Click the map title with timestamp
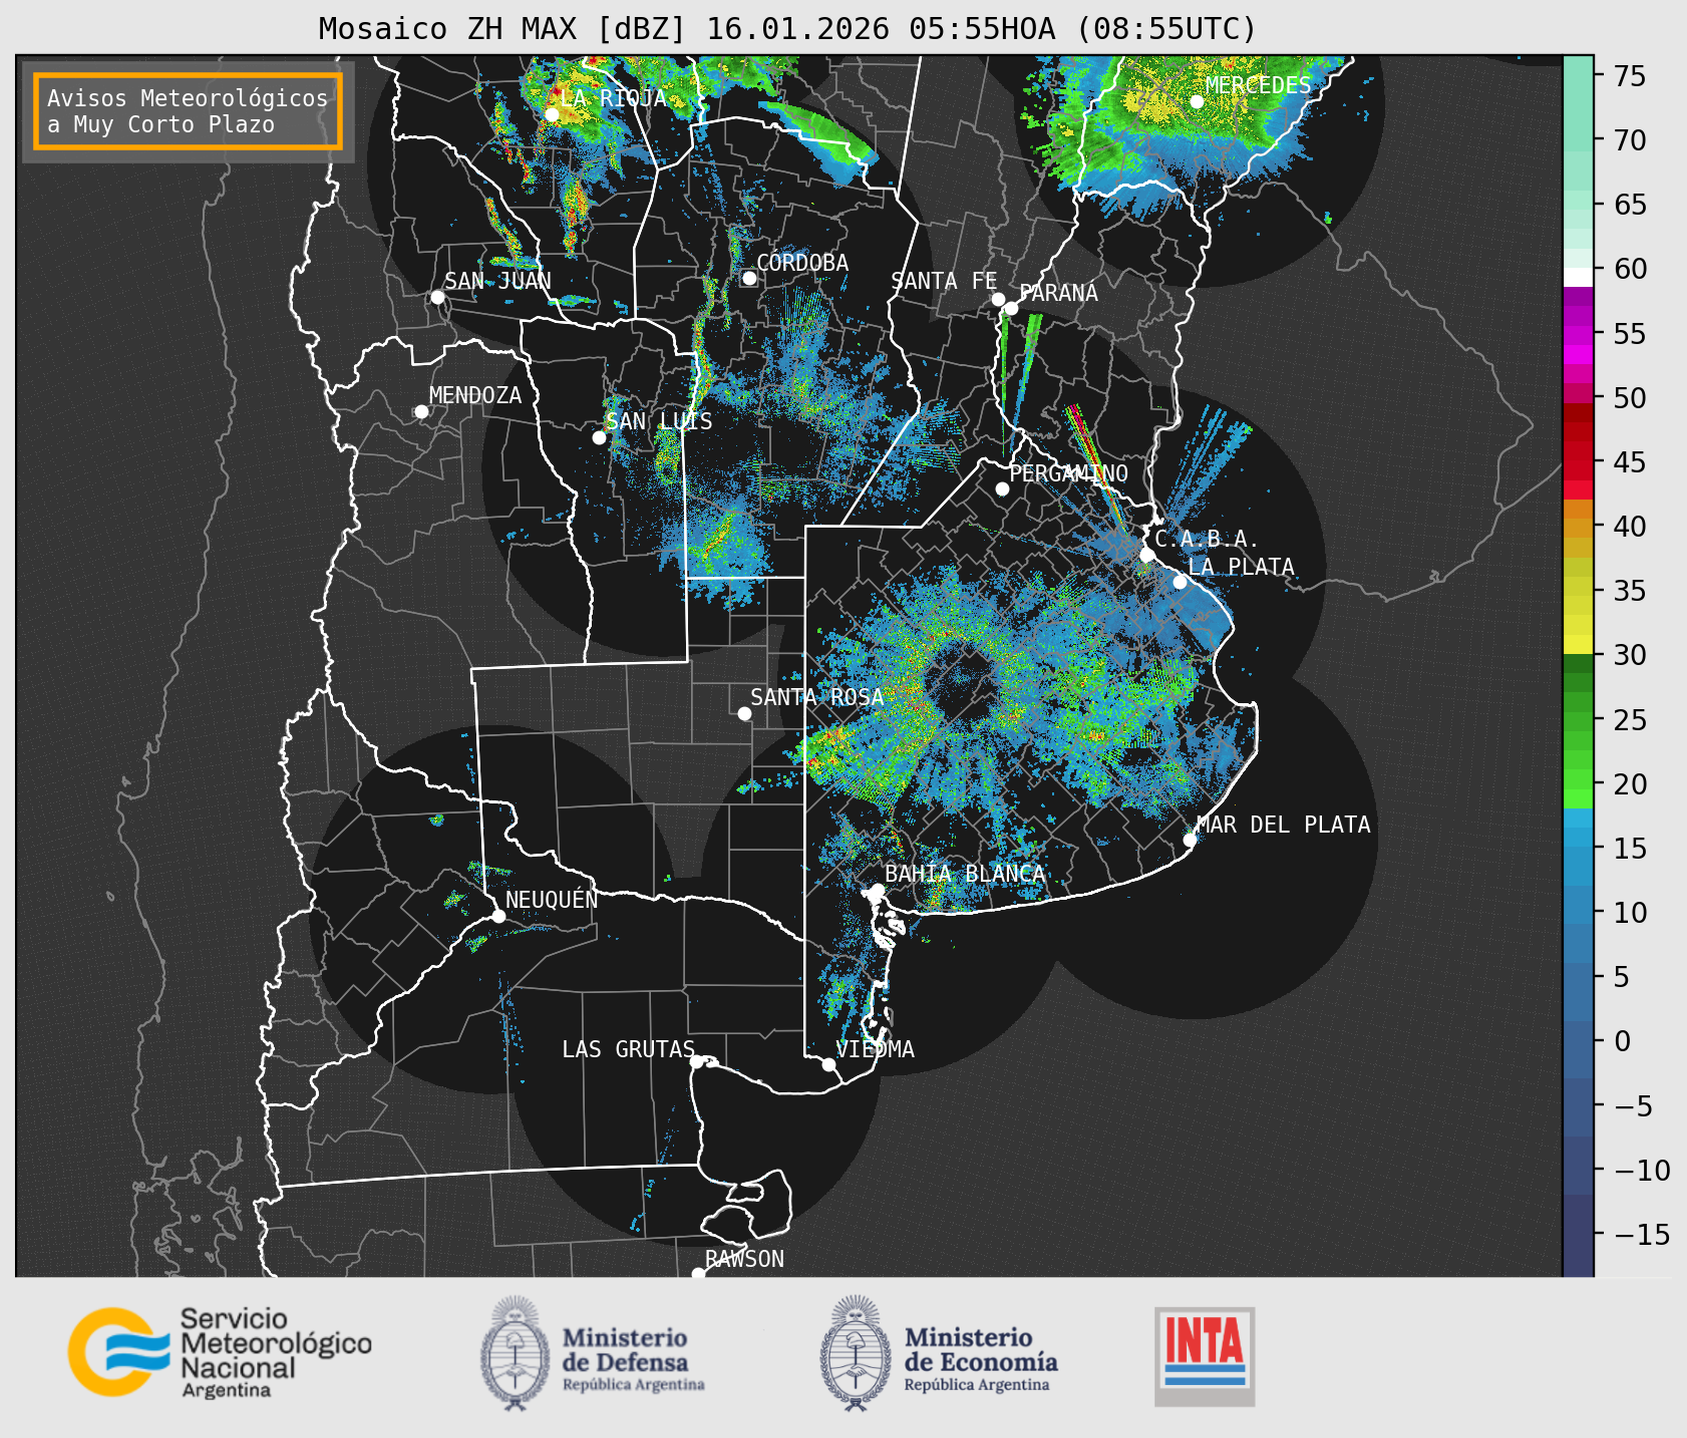The height and width of the screenshot is (1438, 1687). [x=786, y=28]
